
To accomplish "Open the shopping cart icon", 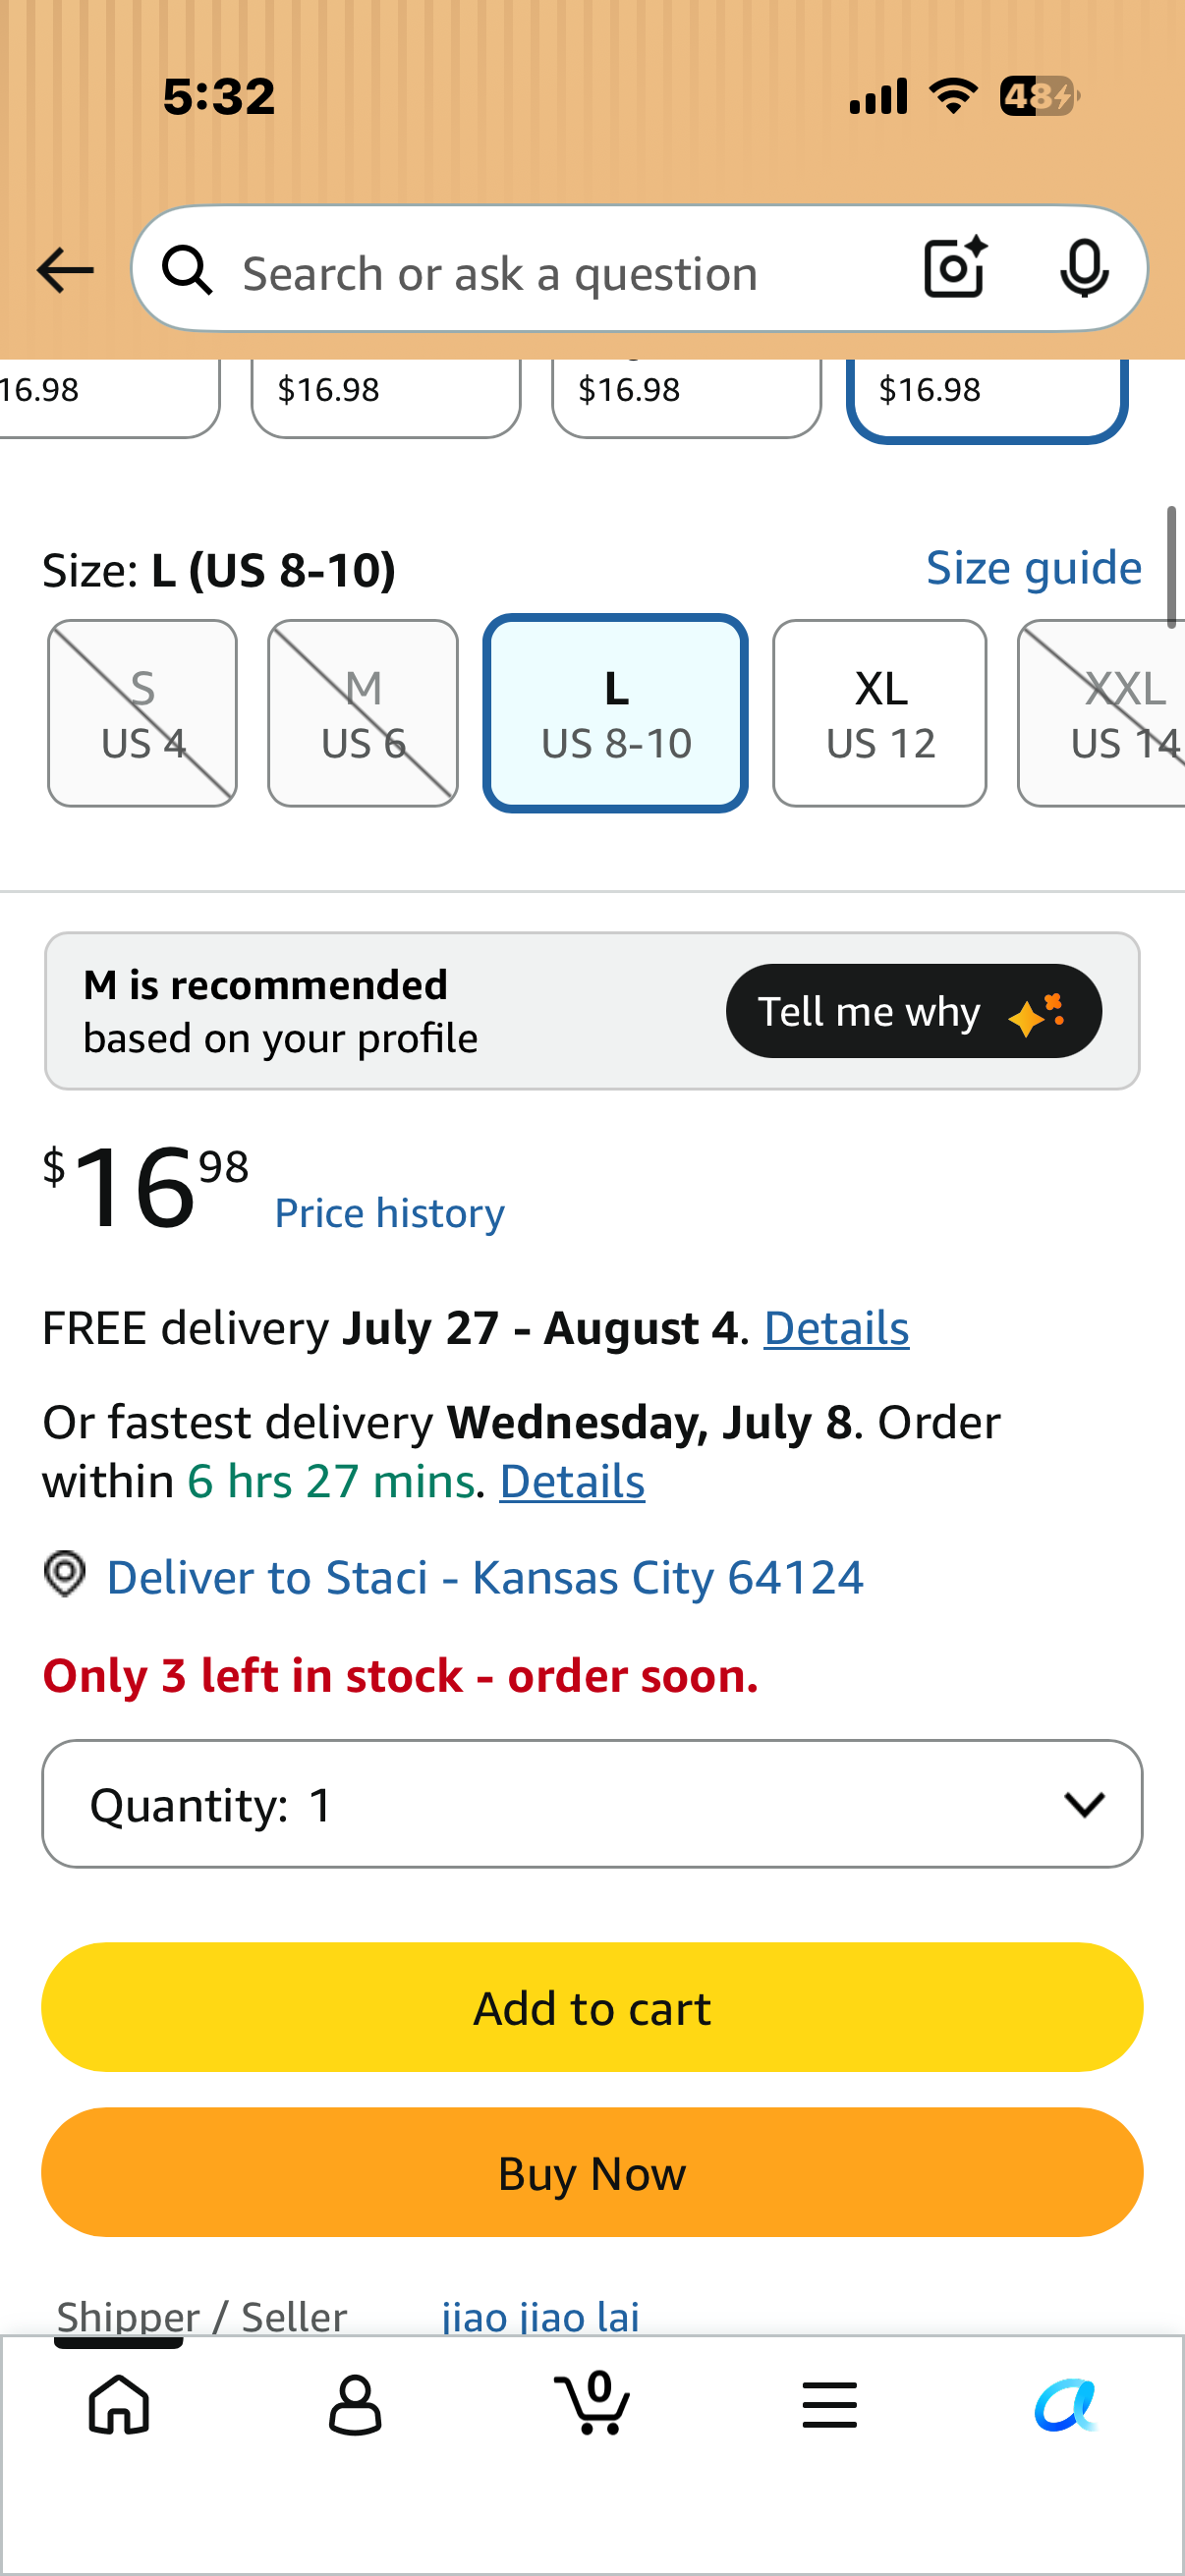I will (593, 2402).
